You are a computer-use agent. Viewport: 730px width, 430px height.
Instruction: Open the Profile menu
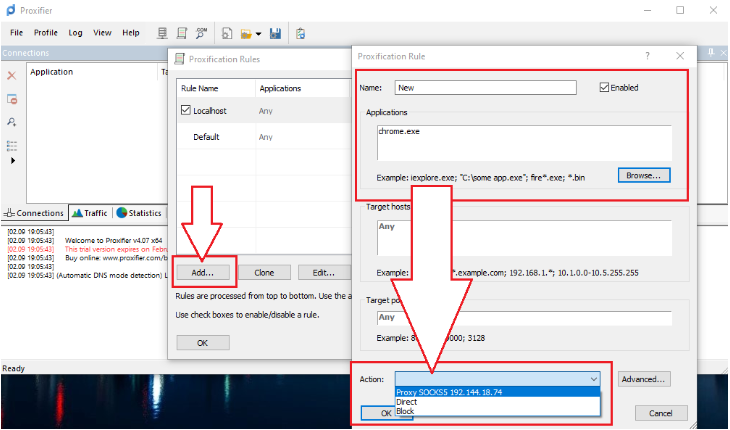tap(46, 33)
